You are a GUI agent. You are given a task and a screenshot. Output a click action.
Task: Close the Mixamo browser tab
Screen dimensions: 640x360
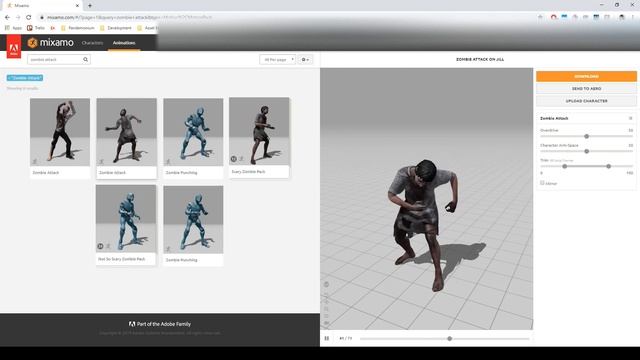(x=77, y=6)
